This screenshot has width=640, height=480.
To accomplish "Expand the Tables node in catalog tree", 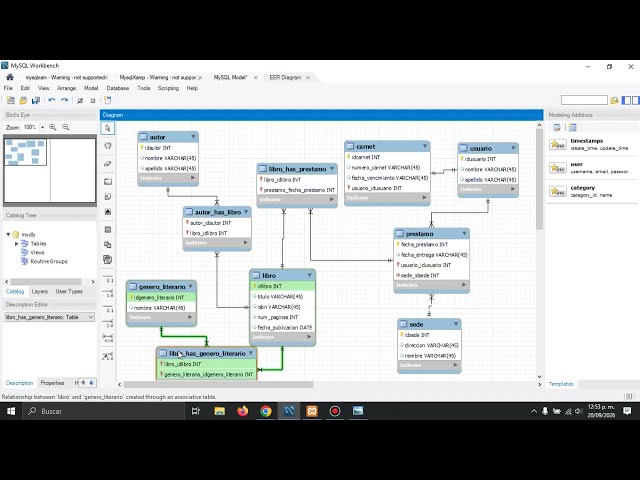I will pos(17,244).
